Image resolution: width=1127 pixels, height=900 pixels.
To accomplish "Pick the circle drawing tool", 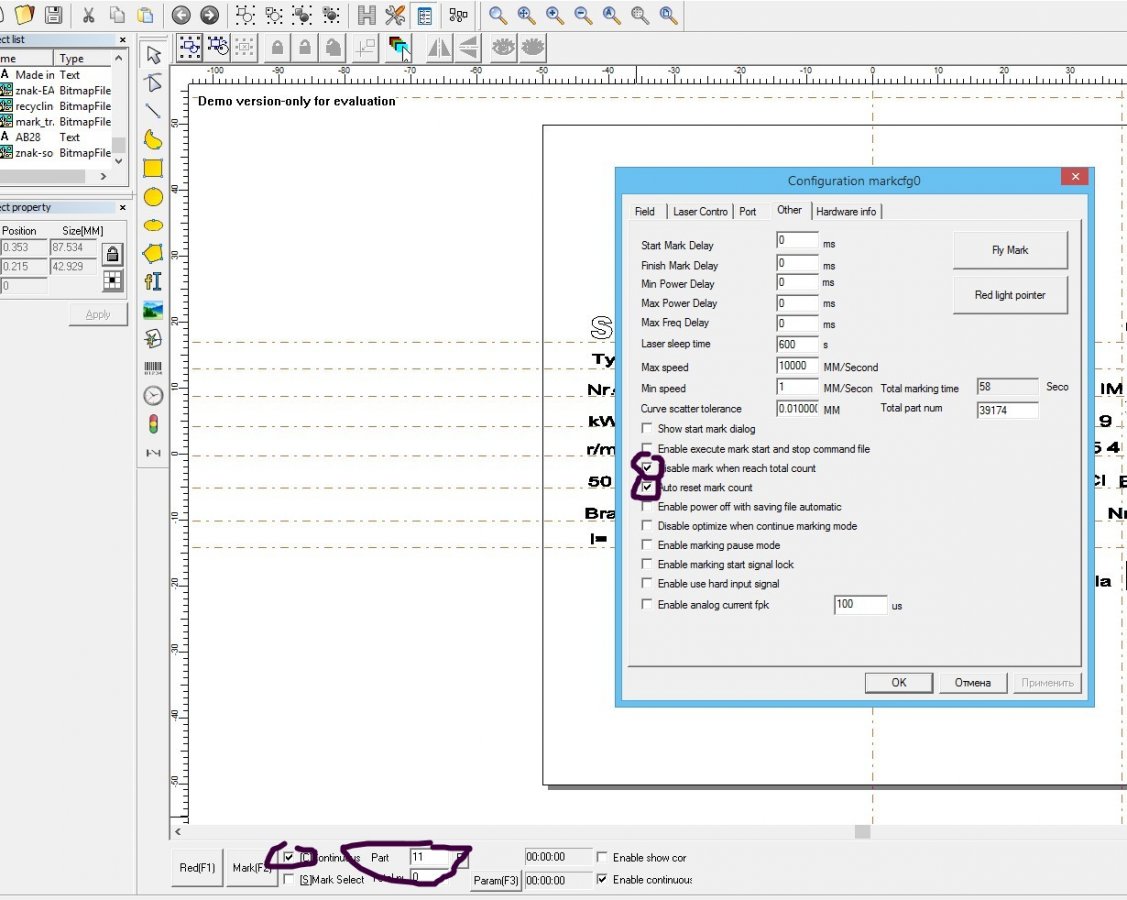I will pyautogui.click(x=153, y=197).
